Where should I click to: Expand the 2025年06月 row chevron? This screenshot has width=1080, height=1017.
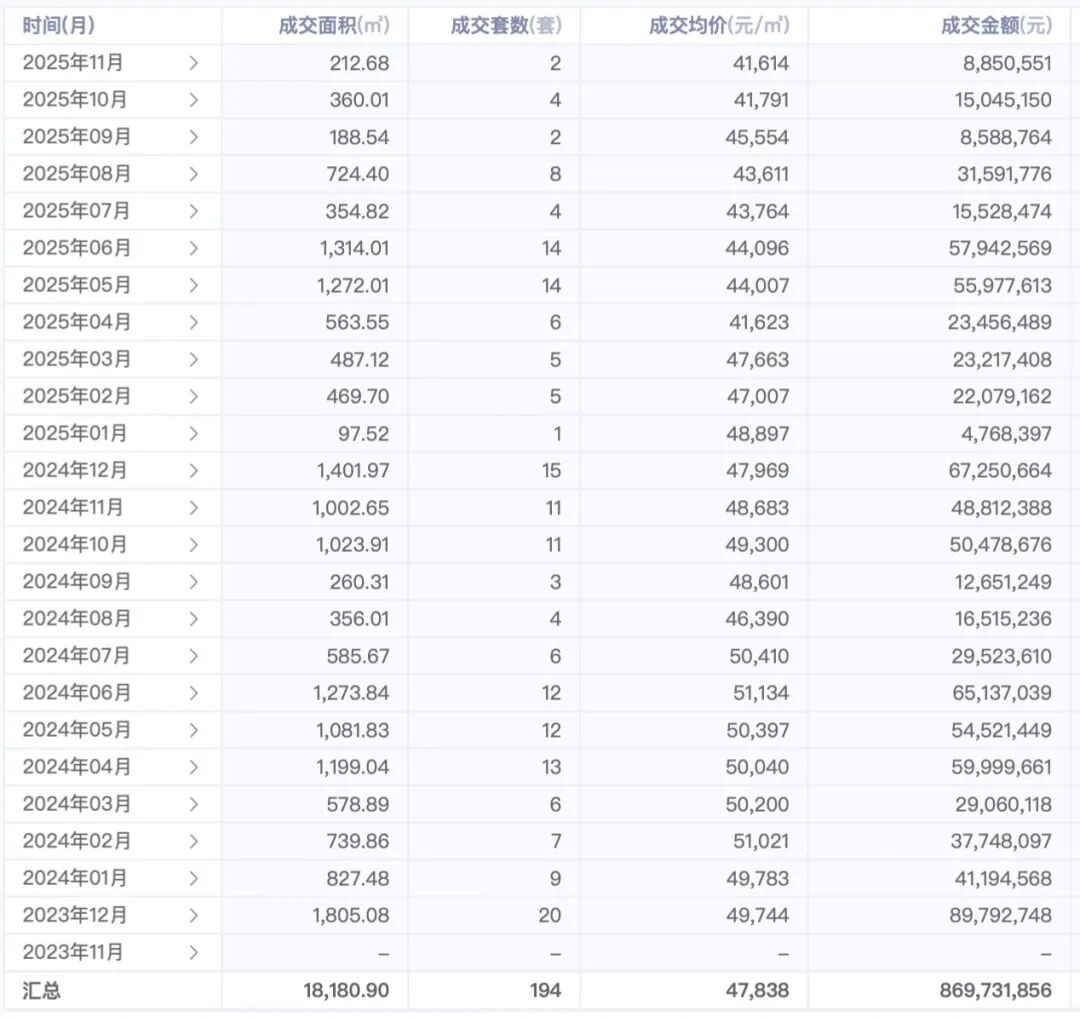[193, 248]
